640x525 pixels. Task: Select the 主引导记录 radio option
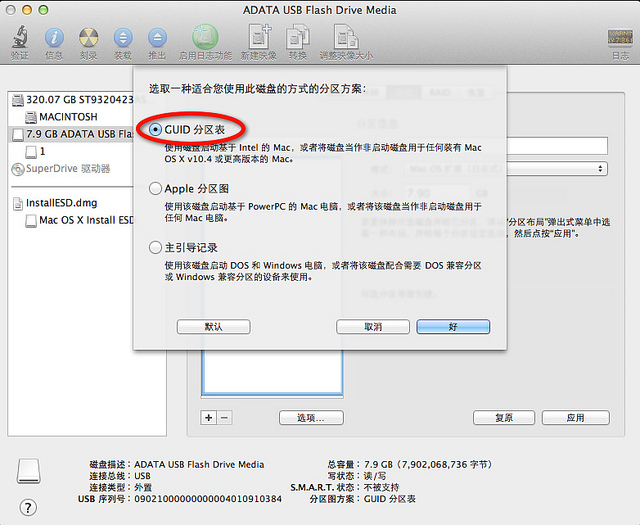tap(155, 247)
